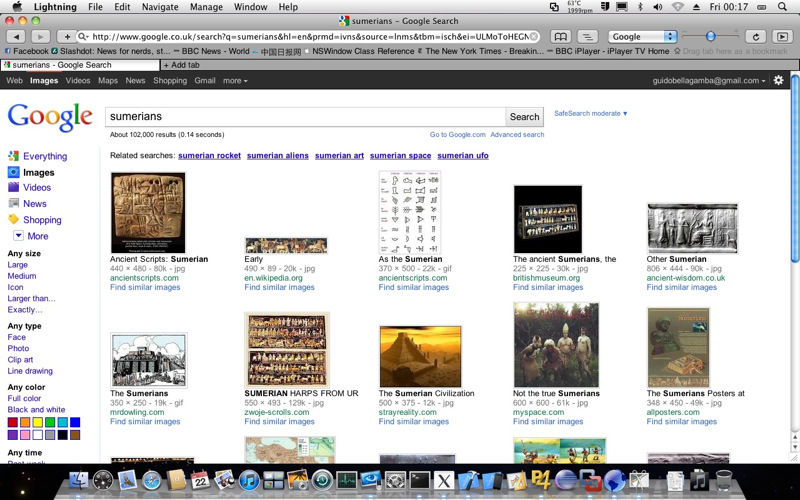Open the URL bar magnifier dropdown
Image resolution: width=800 pixels, height=500 pixels.
point(83,37)
